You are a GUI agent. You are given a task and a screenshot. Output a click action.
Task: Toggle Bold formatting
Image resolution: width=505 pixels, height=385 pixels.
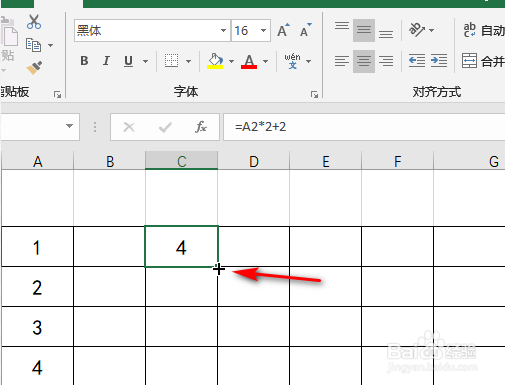point(84,61)
